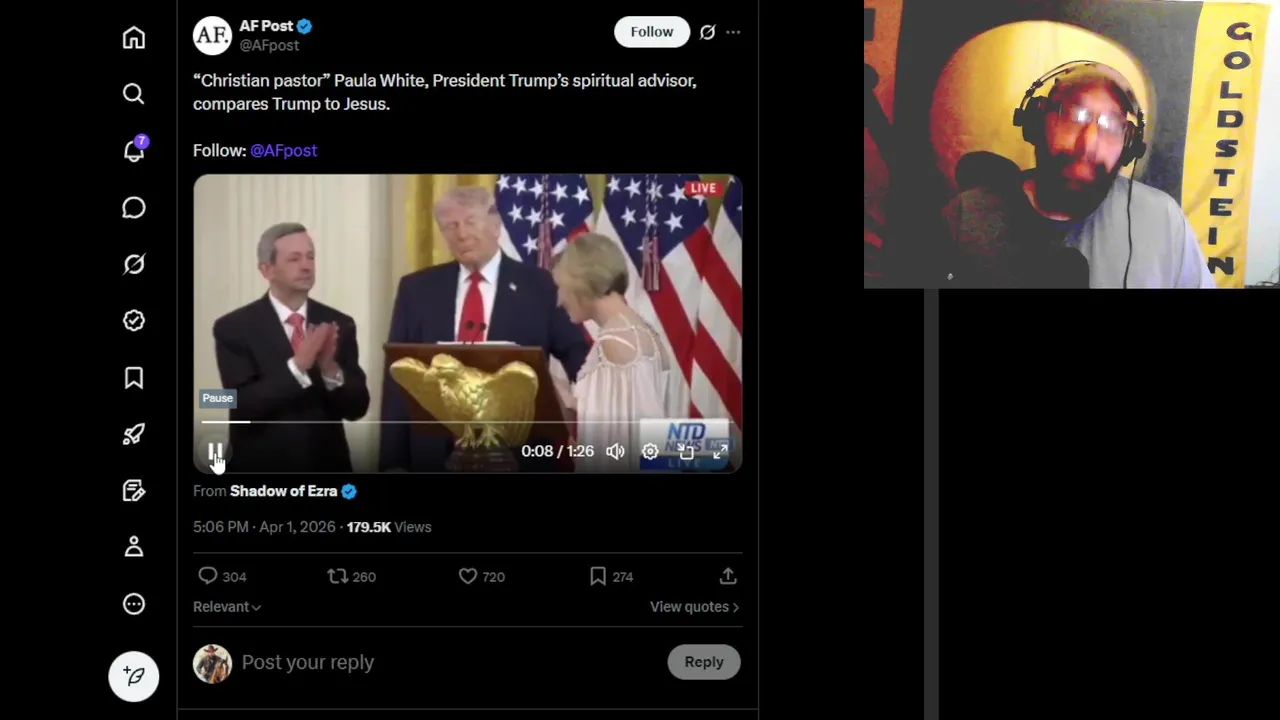Open the @AFpost mention link
The image size is (1280, 720).
tap(283, 150)
